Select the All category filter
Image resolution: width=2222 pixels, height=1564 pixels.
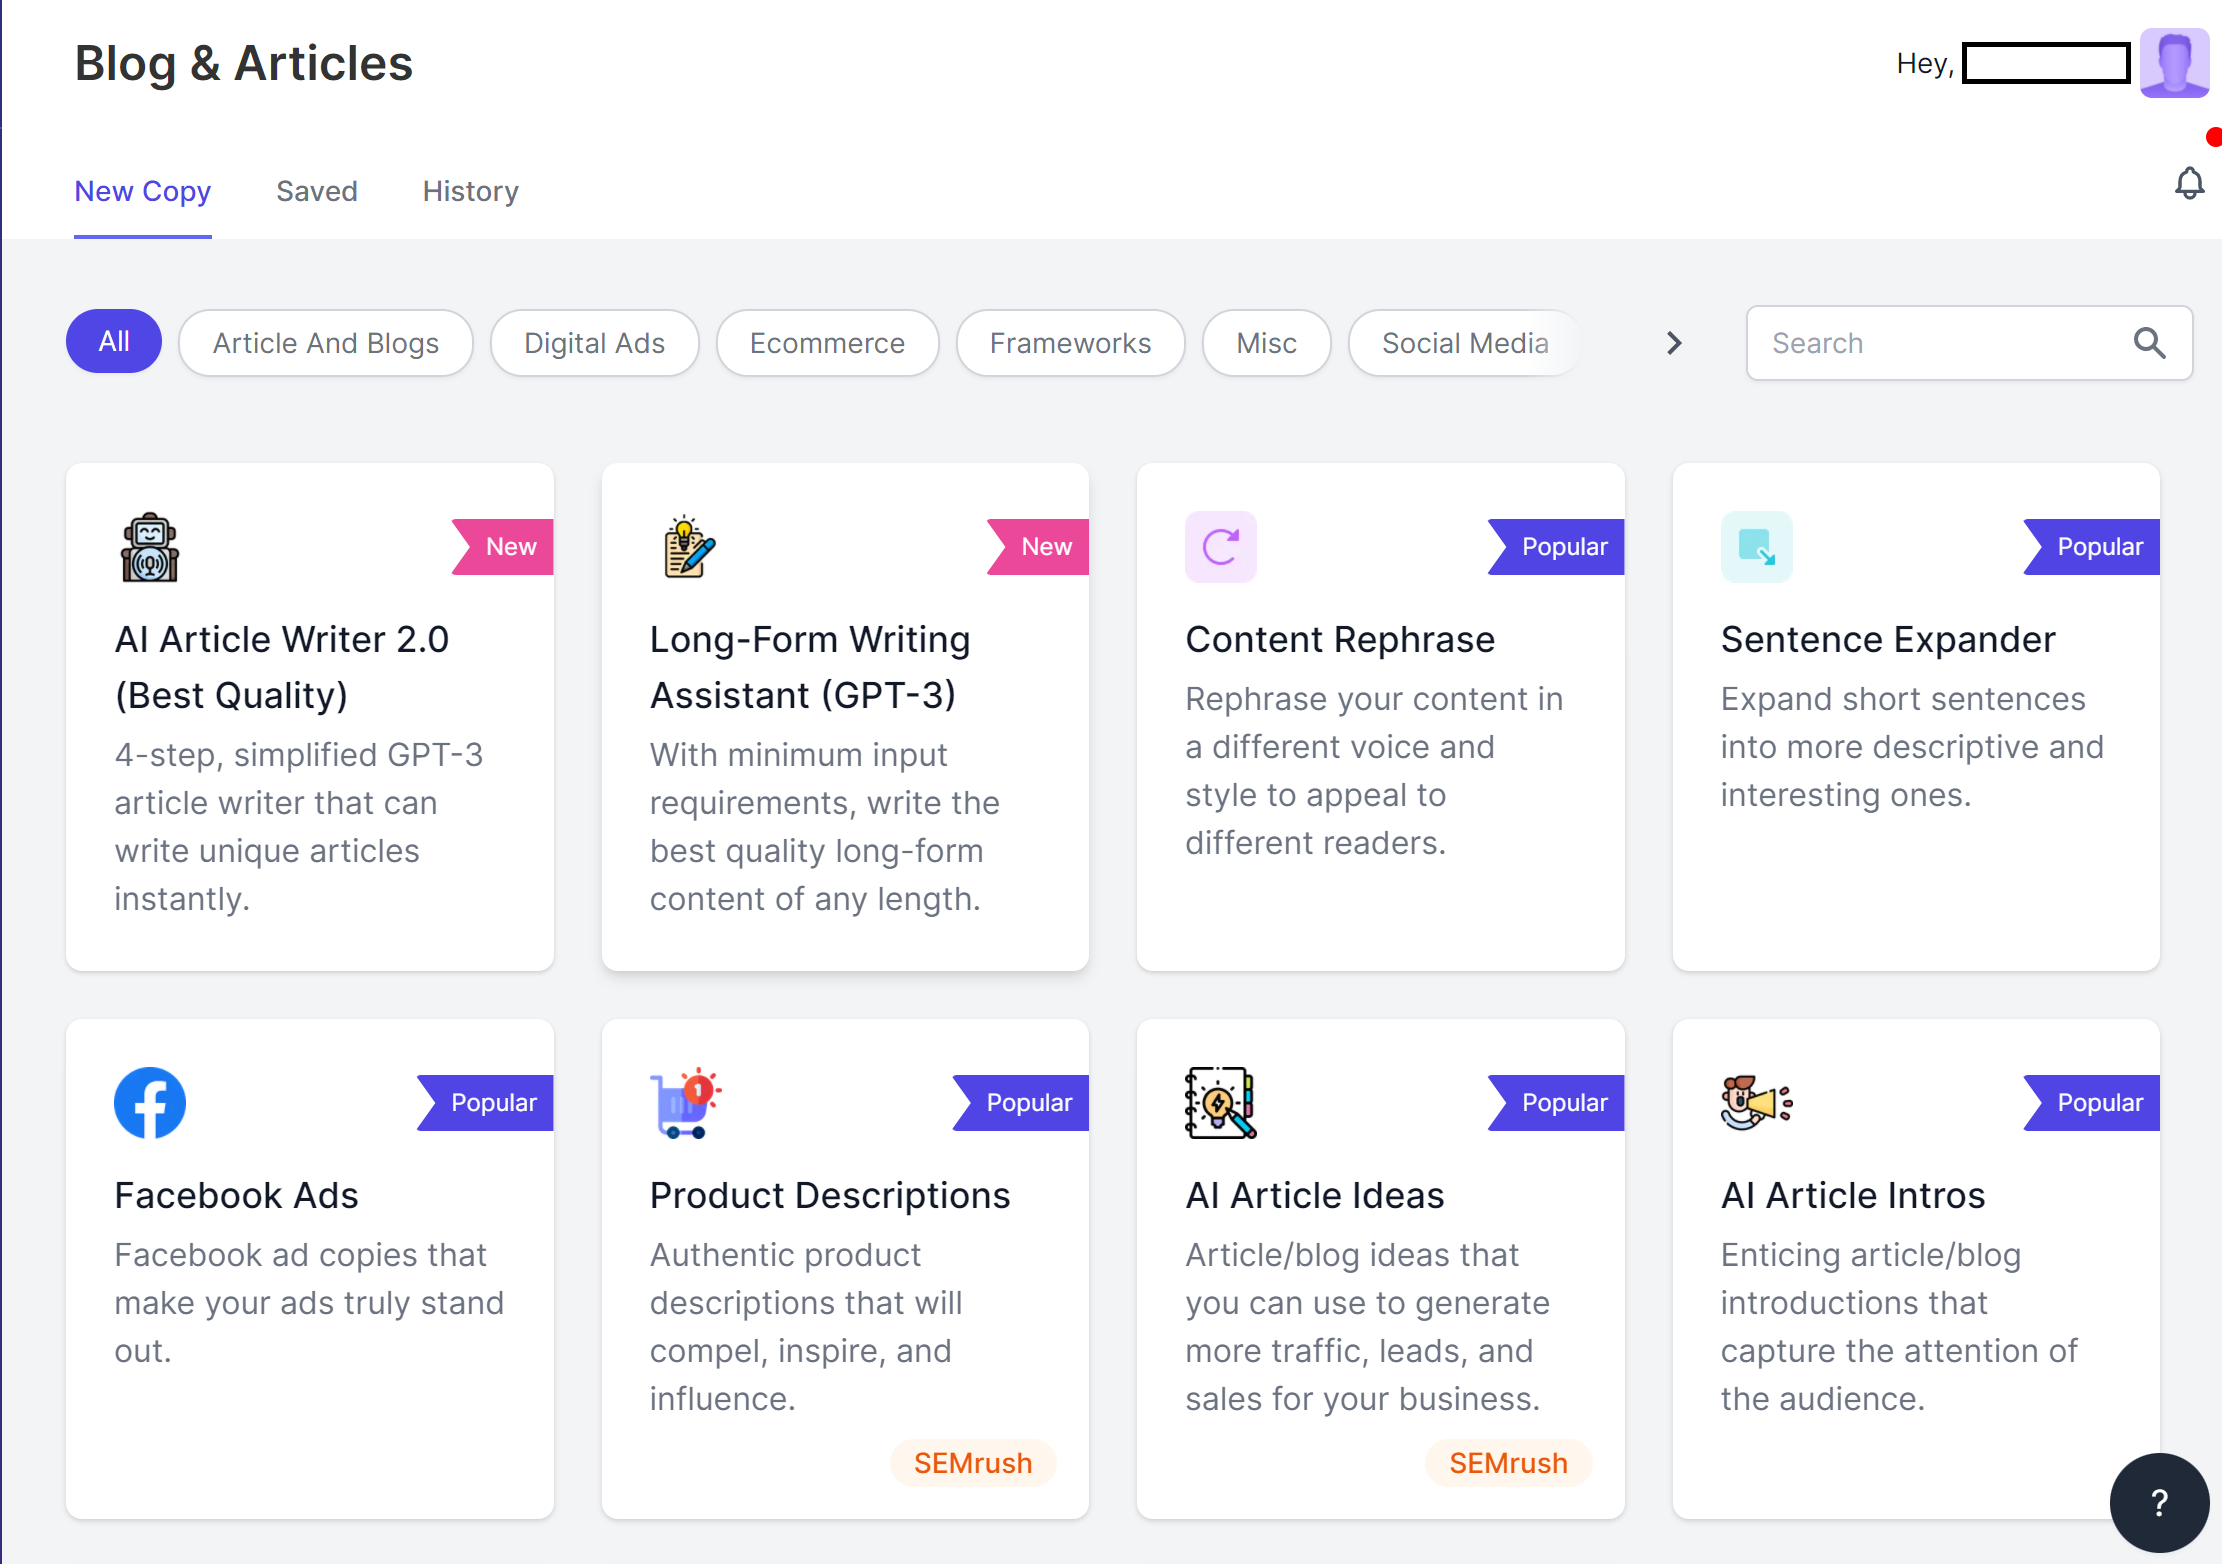[x=114, y=342]
